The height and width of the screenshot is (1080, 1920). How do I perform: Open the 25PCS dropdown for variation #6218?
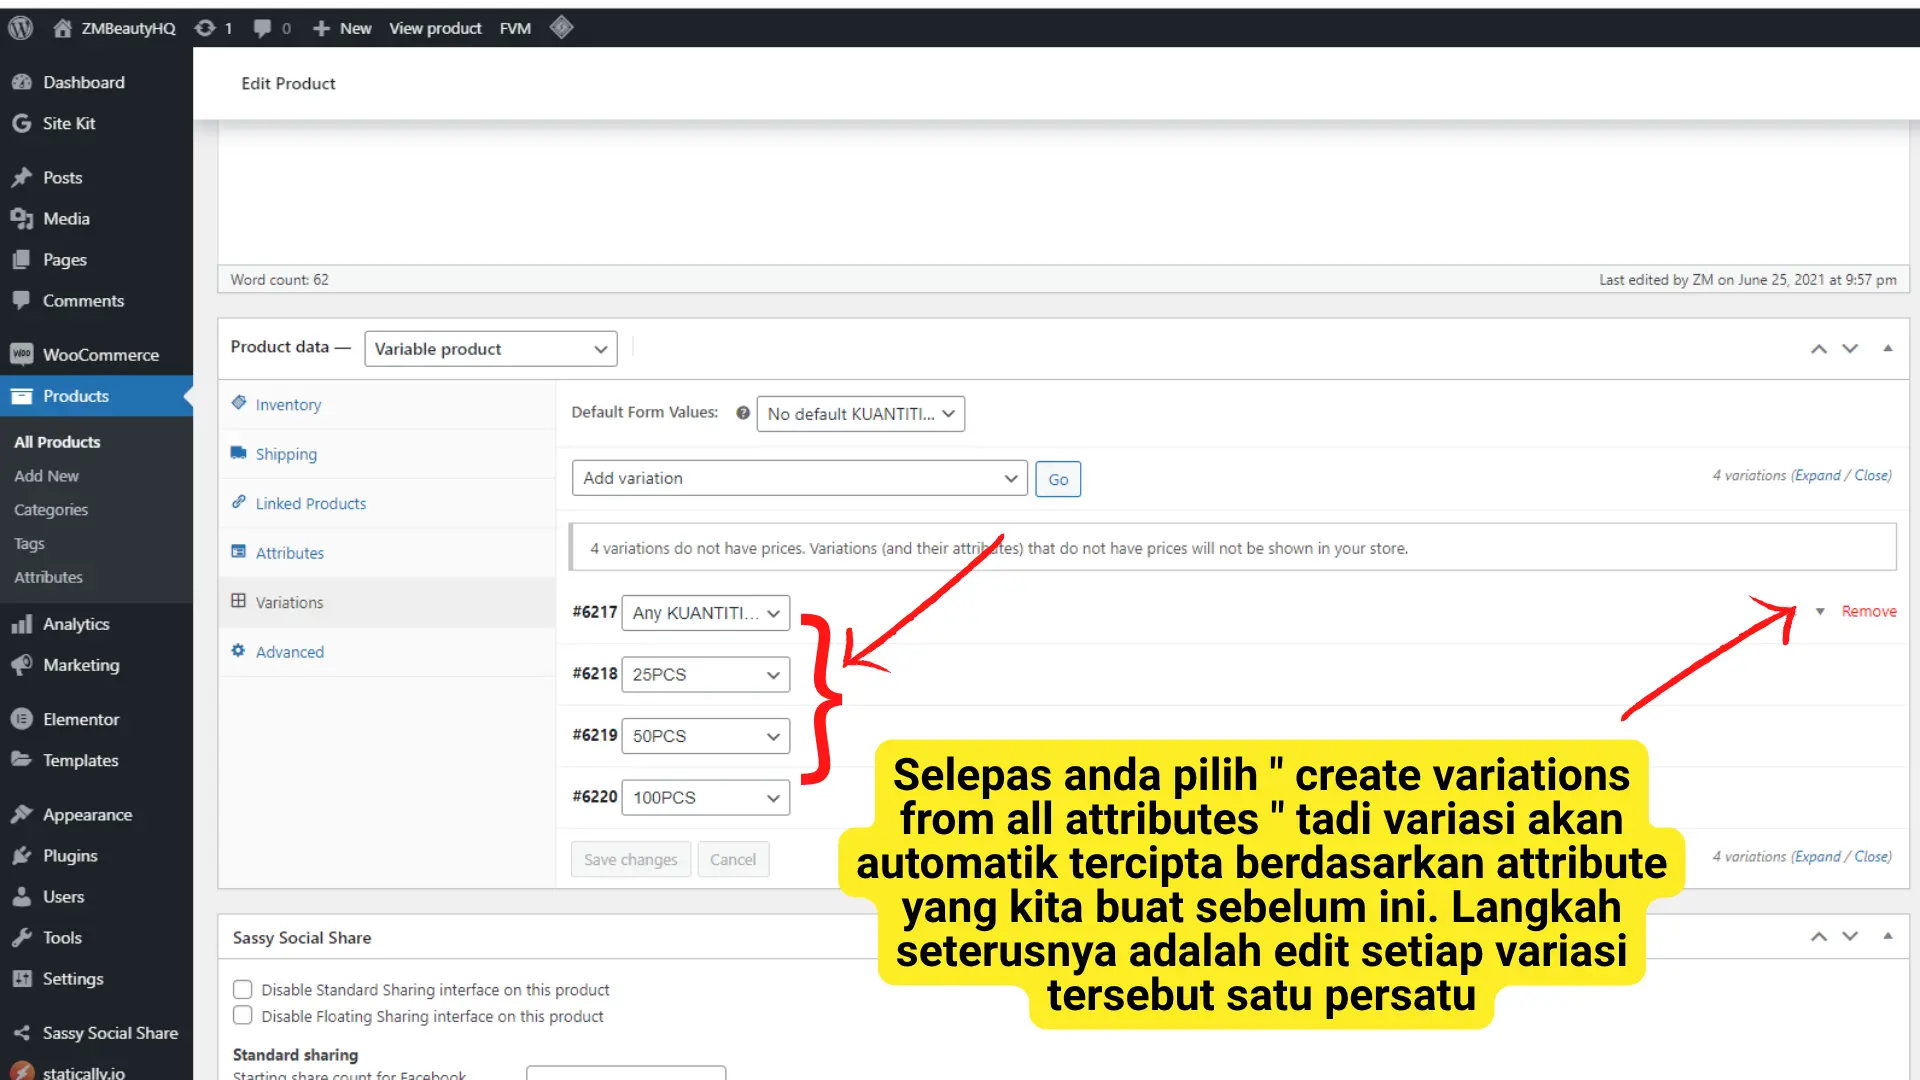[705, 674]
